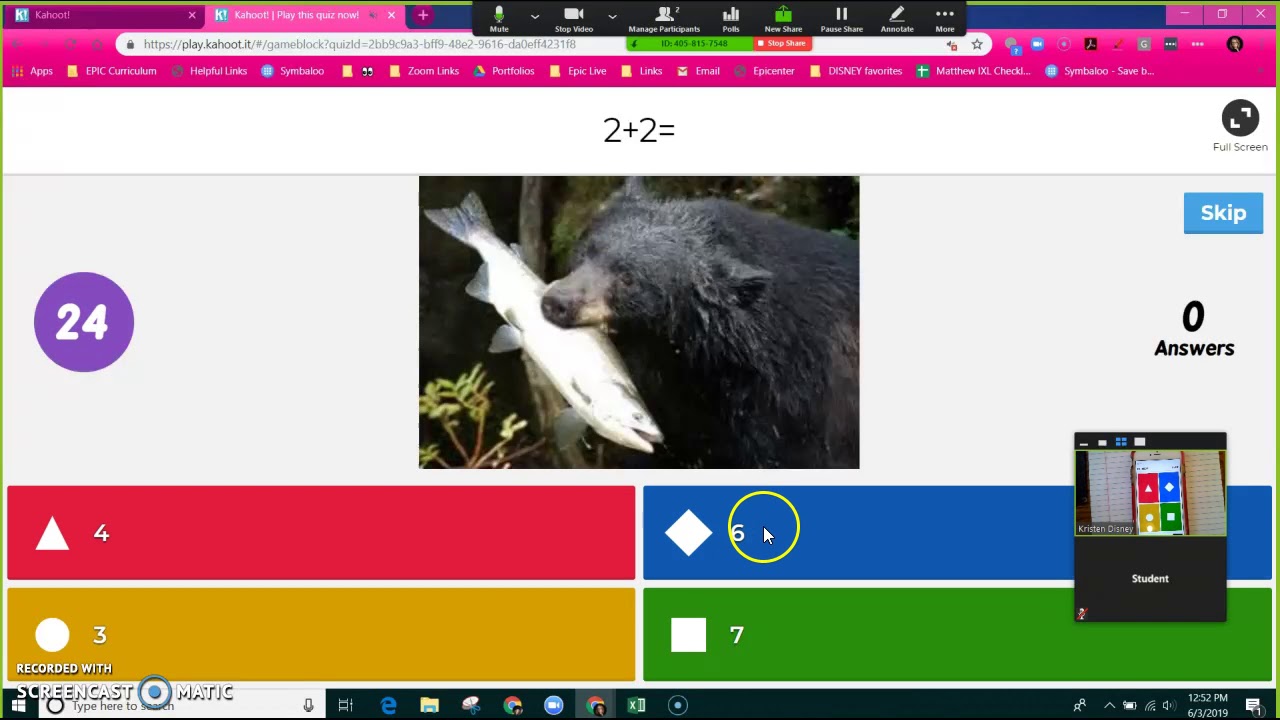Stop Video in the Zoom toolbar
The height and width of the screenshot is (720, 1280).
574,18
